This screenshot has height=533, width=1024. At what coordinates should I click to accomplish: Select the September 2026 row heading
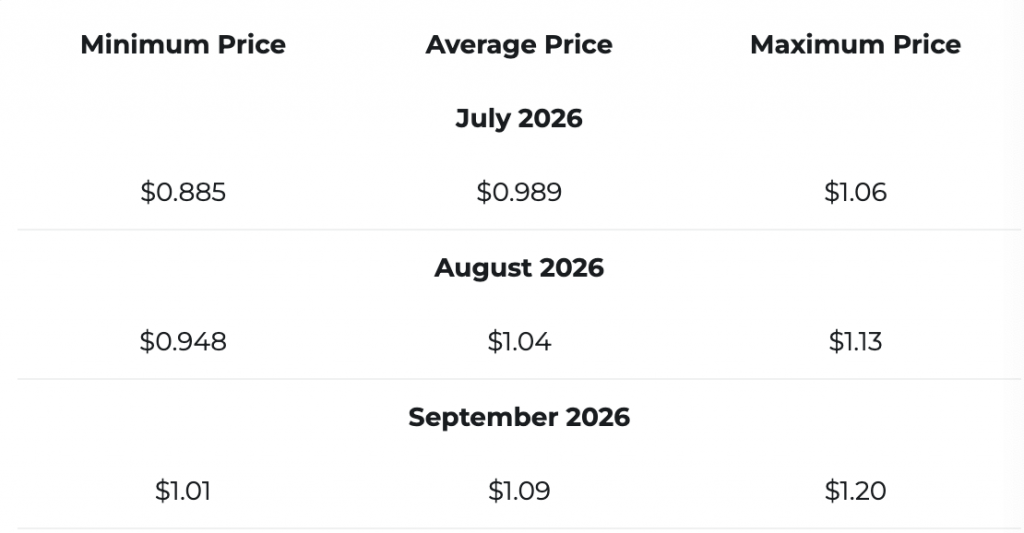tap(519, 417)
